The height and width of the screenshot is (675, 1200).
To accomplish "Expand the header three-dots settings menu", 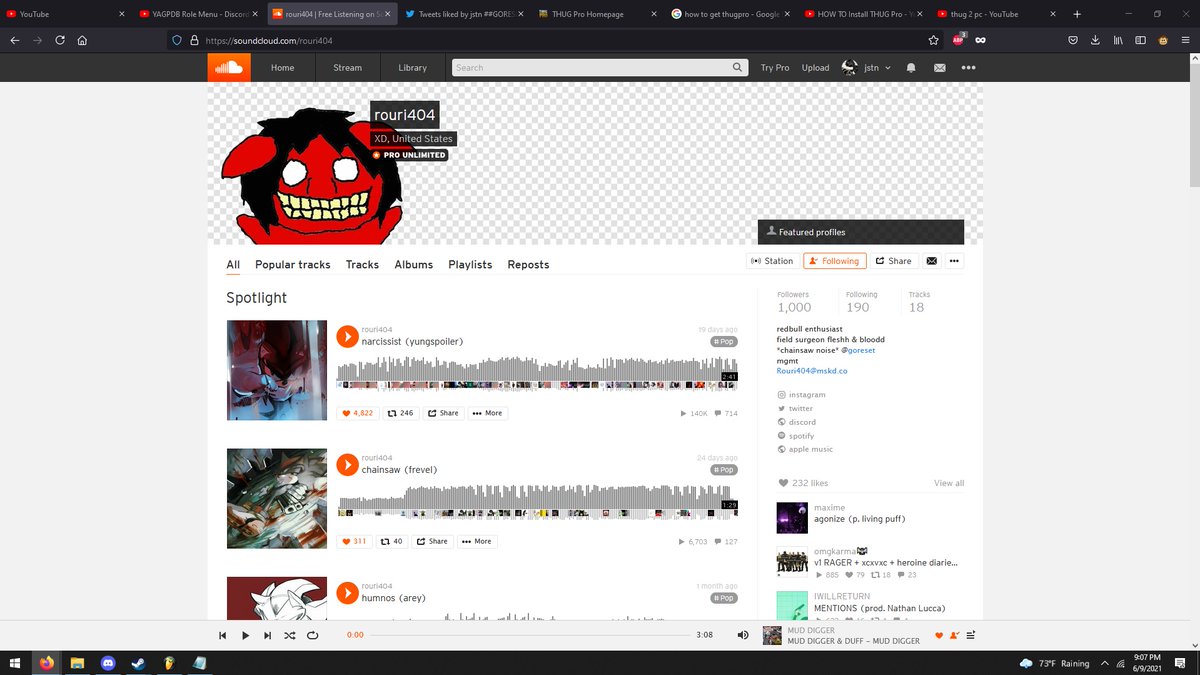I will 968,68.
